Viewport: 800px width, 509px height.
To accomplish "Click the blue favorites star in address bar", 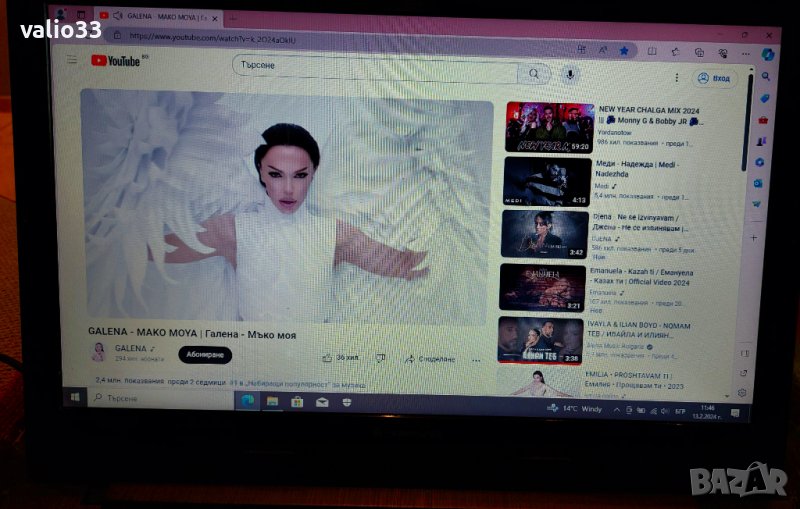I will (624, 50).
